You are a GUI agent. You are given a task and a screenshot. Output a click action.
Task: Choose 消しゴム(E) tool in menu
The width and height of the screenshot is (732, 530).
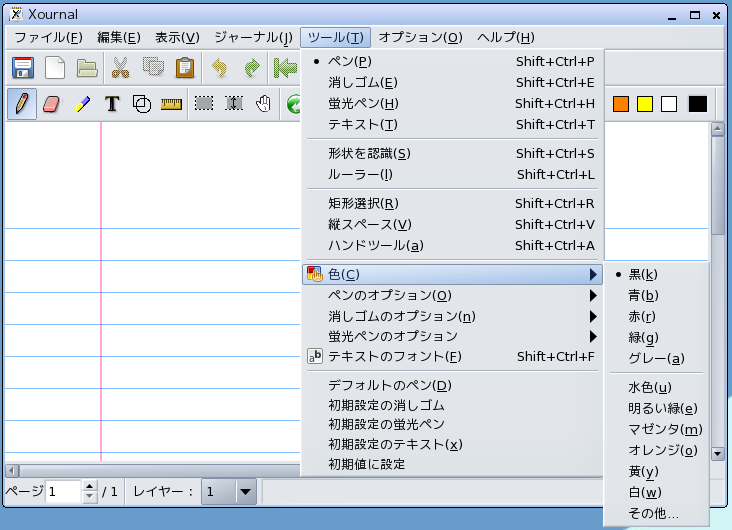[x=452, y=83]
